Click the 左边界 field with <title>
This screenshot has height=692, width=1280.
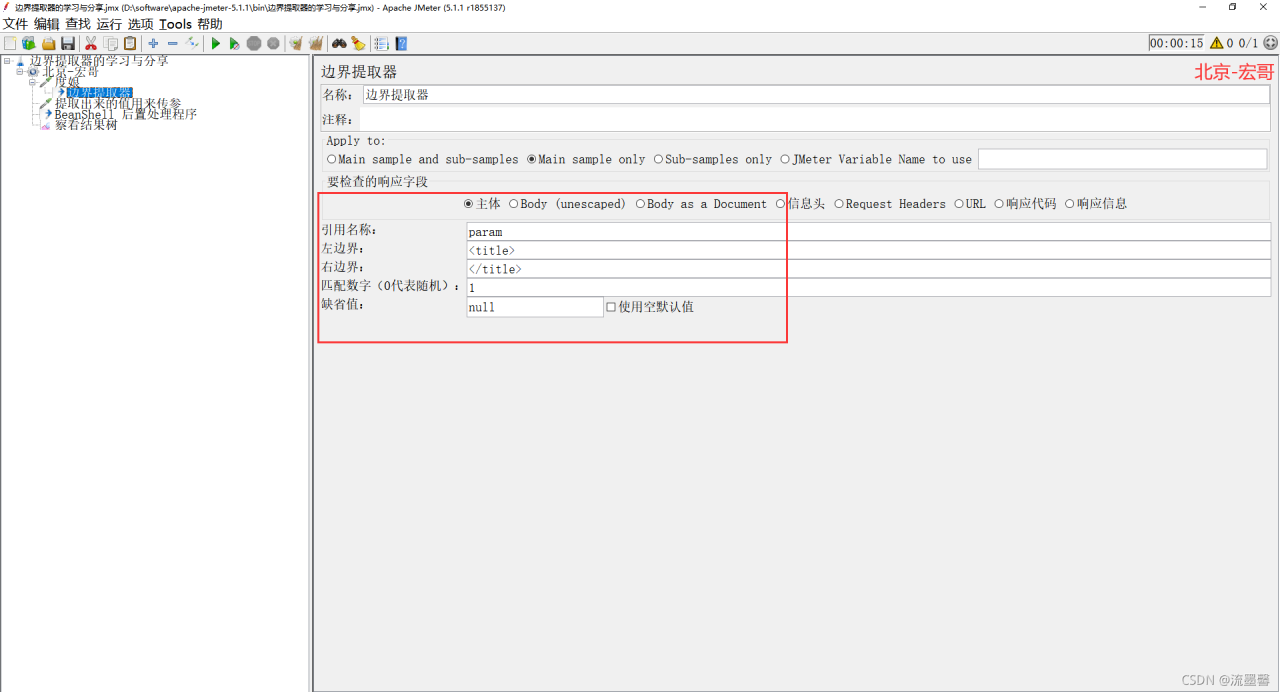click(868, 250)
